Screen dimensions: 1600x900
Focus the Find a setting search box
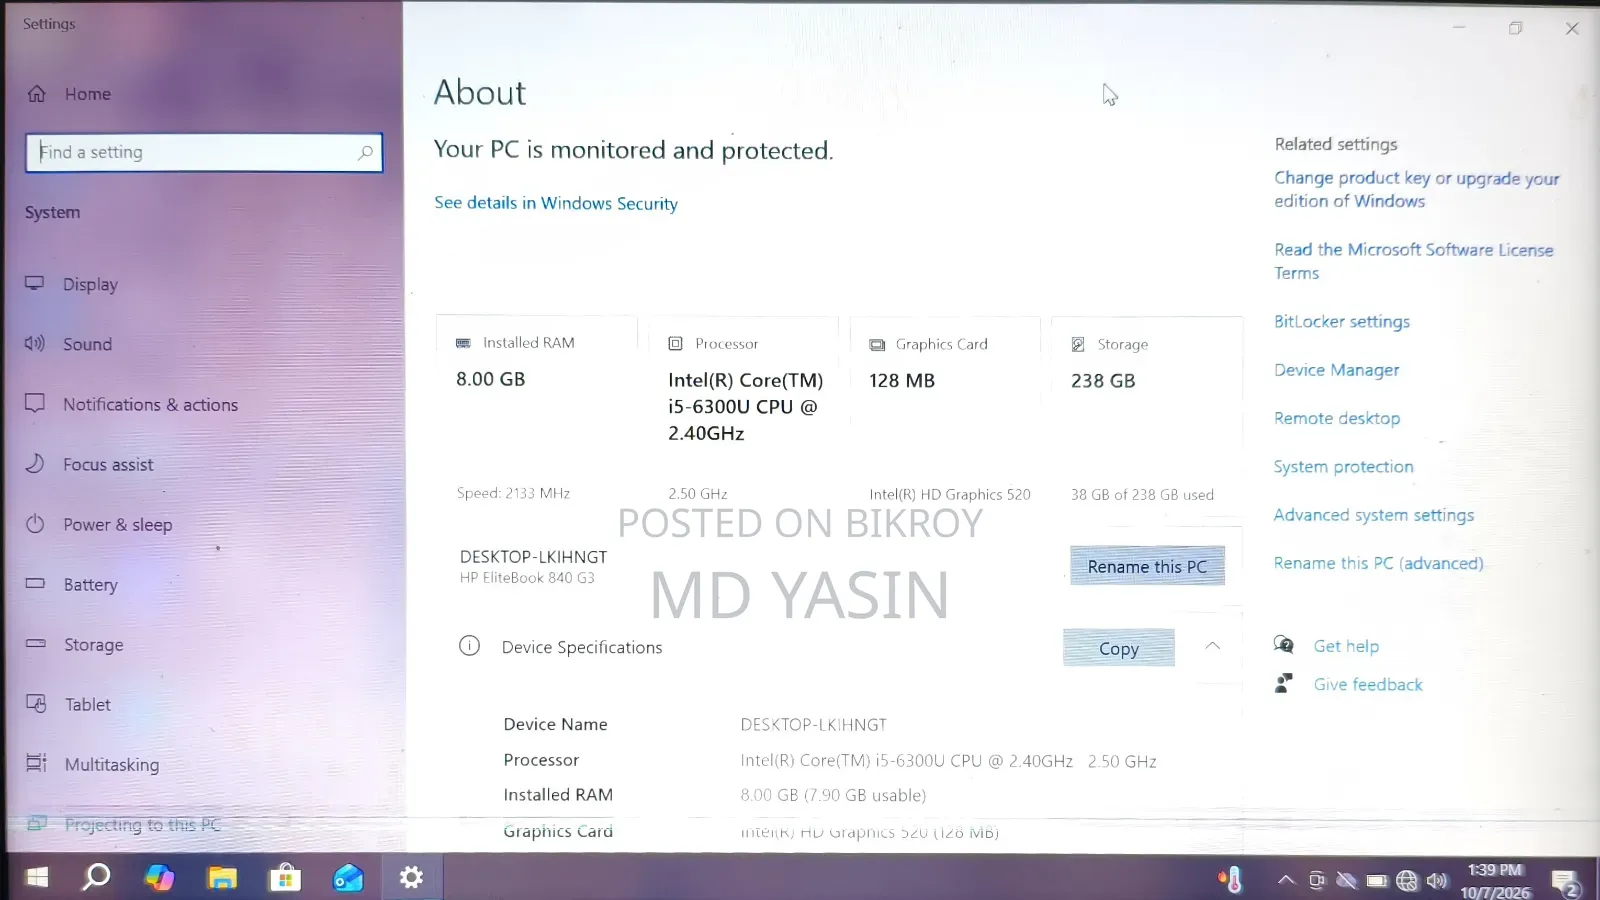pos(204,153)
